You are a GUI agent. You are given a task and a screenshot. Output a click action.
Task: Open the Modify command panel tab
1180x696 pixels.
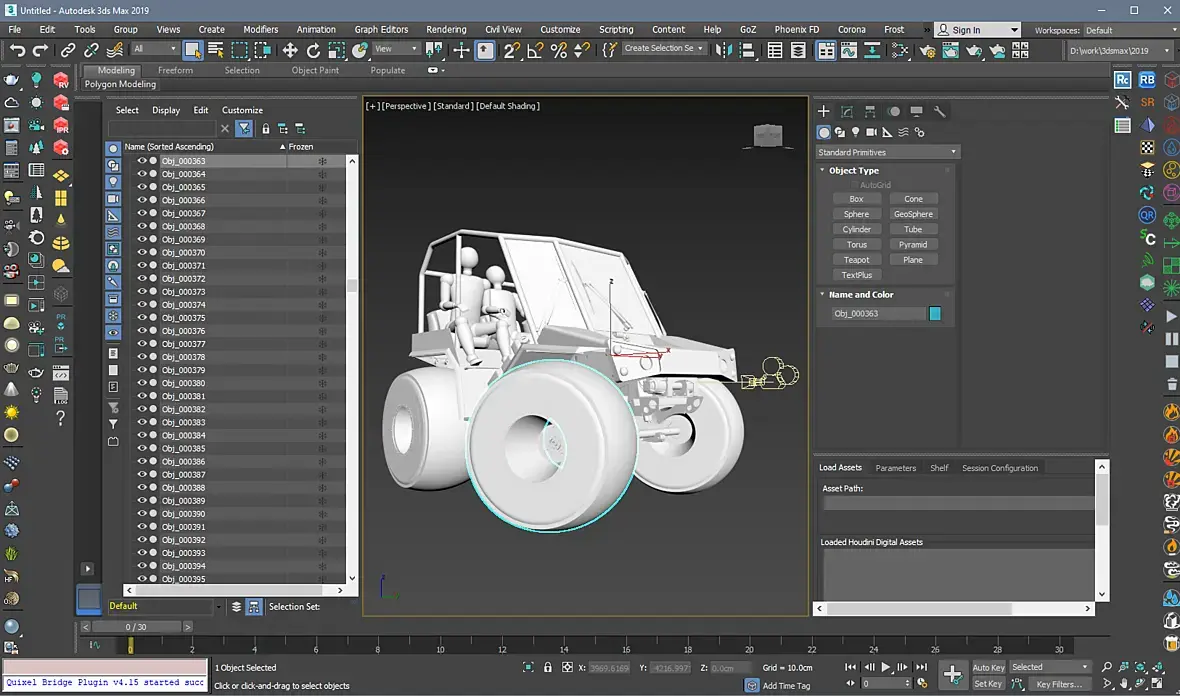click(x=847, y=112)
